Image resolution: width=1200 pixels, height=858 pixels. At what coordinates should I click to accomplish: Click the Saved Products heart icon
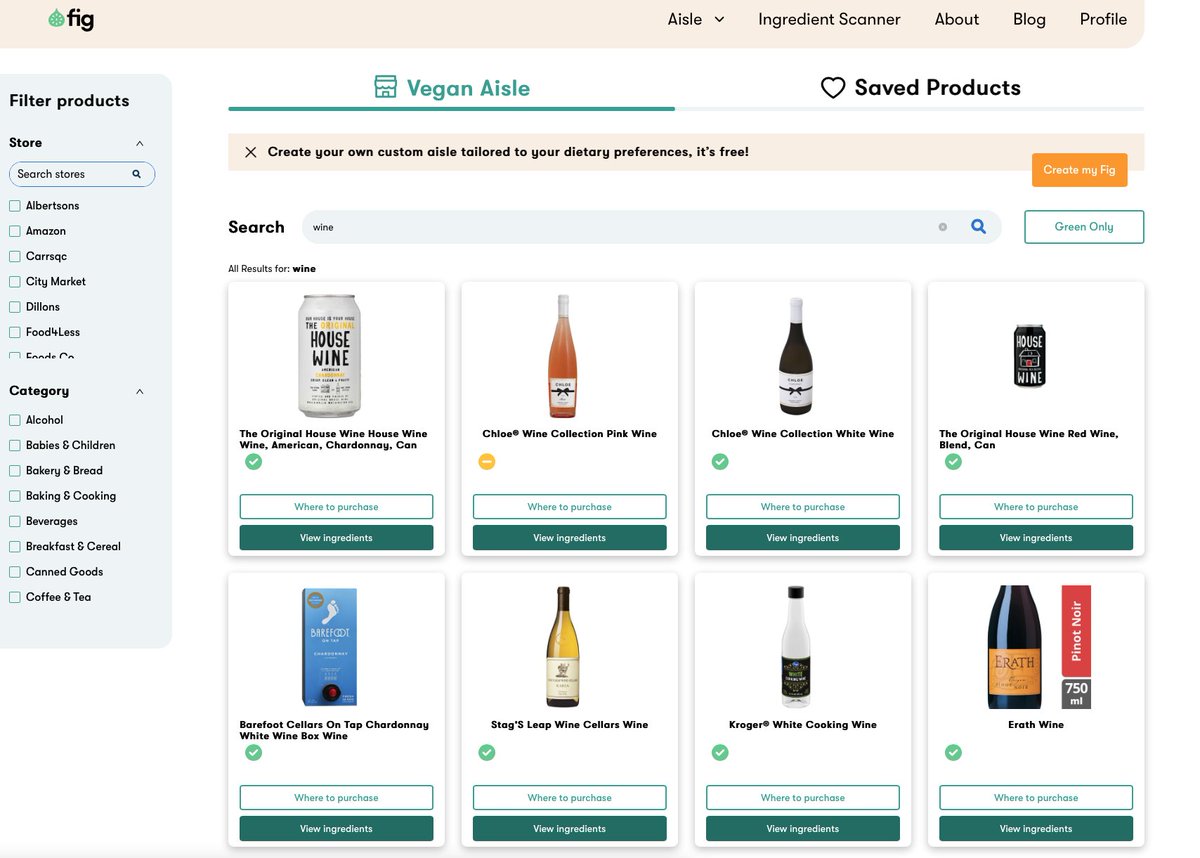click(833, 88)
